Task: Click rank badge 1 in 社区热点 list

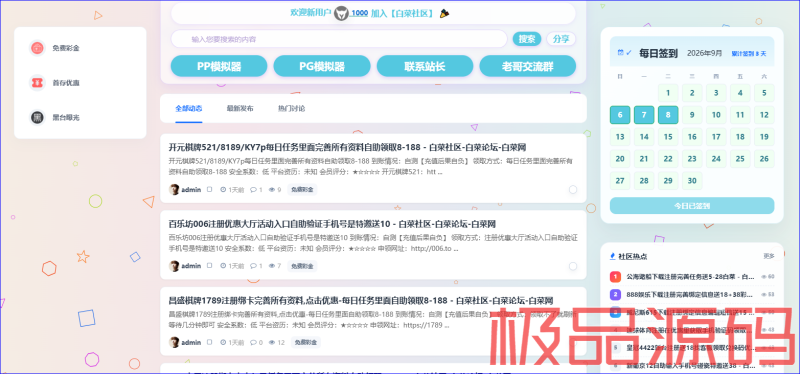Action: pyautogui.click(x=615, y=277)
